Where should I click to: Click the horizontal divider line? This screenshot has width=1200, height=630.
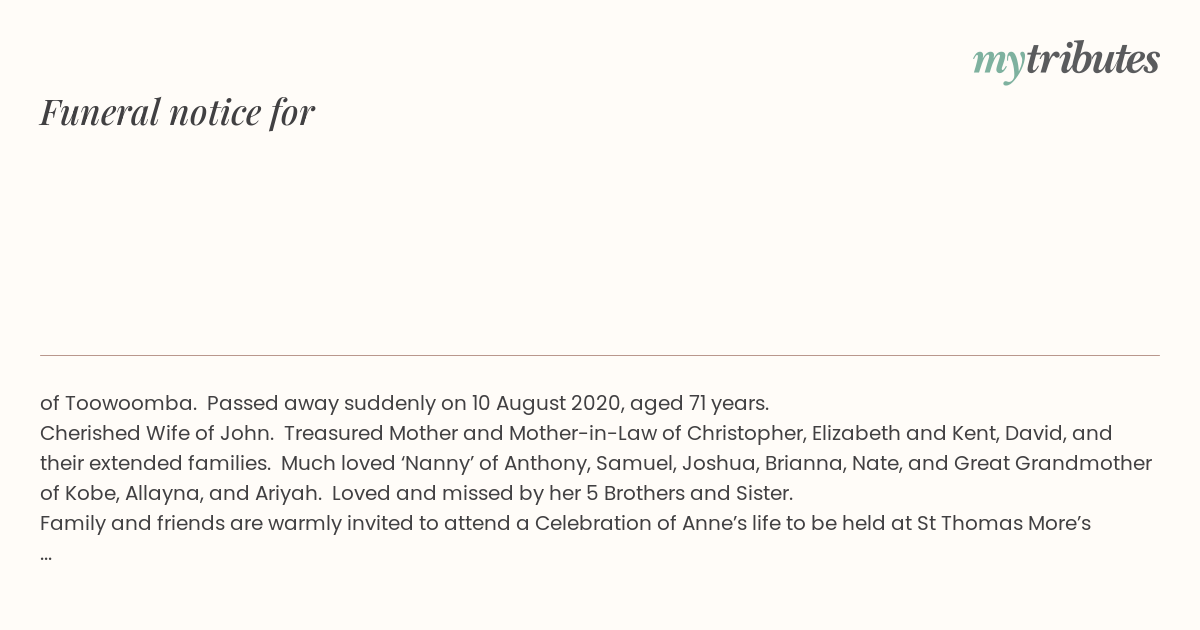[600, 355]
